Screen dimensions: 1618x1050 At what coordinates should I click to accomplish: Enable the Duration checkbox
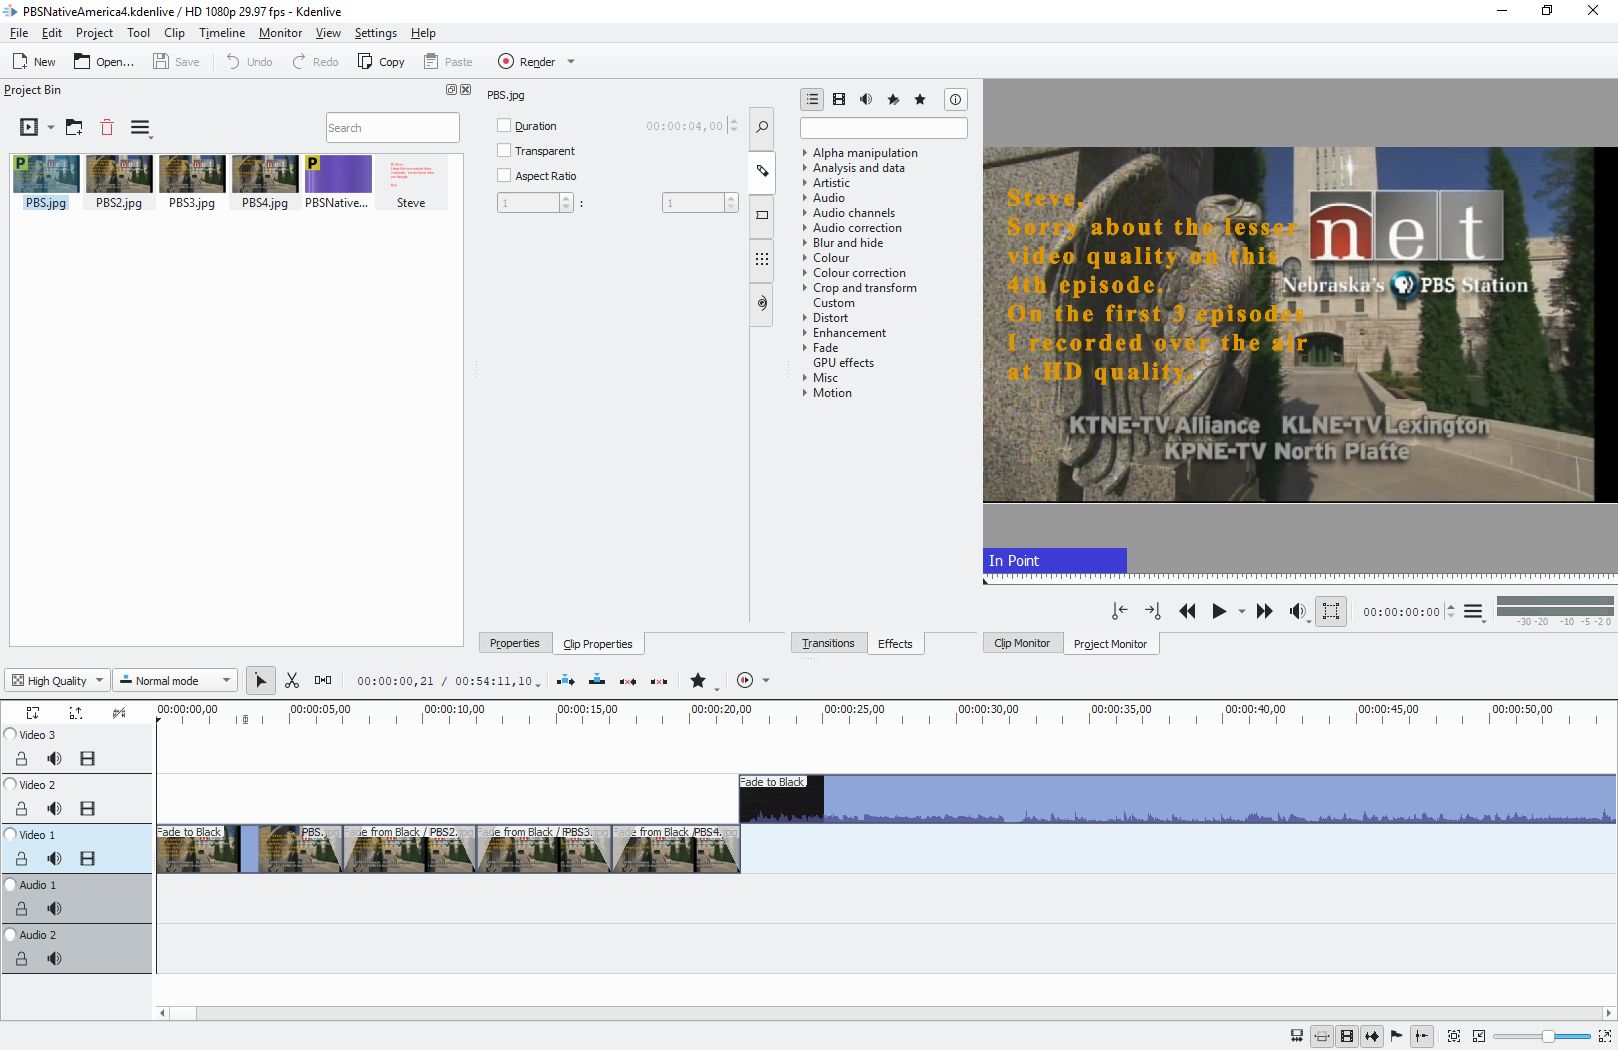pos(504,126)
